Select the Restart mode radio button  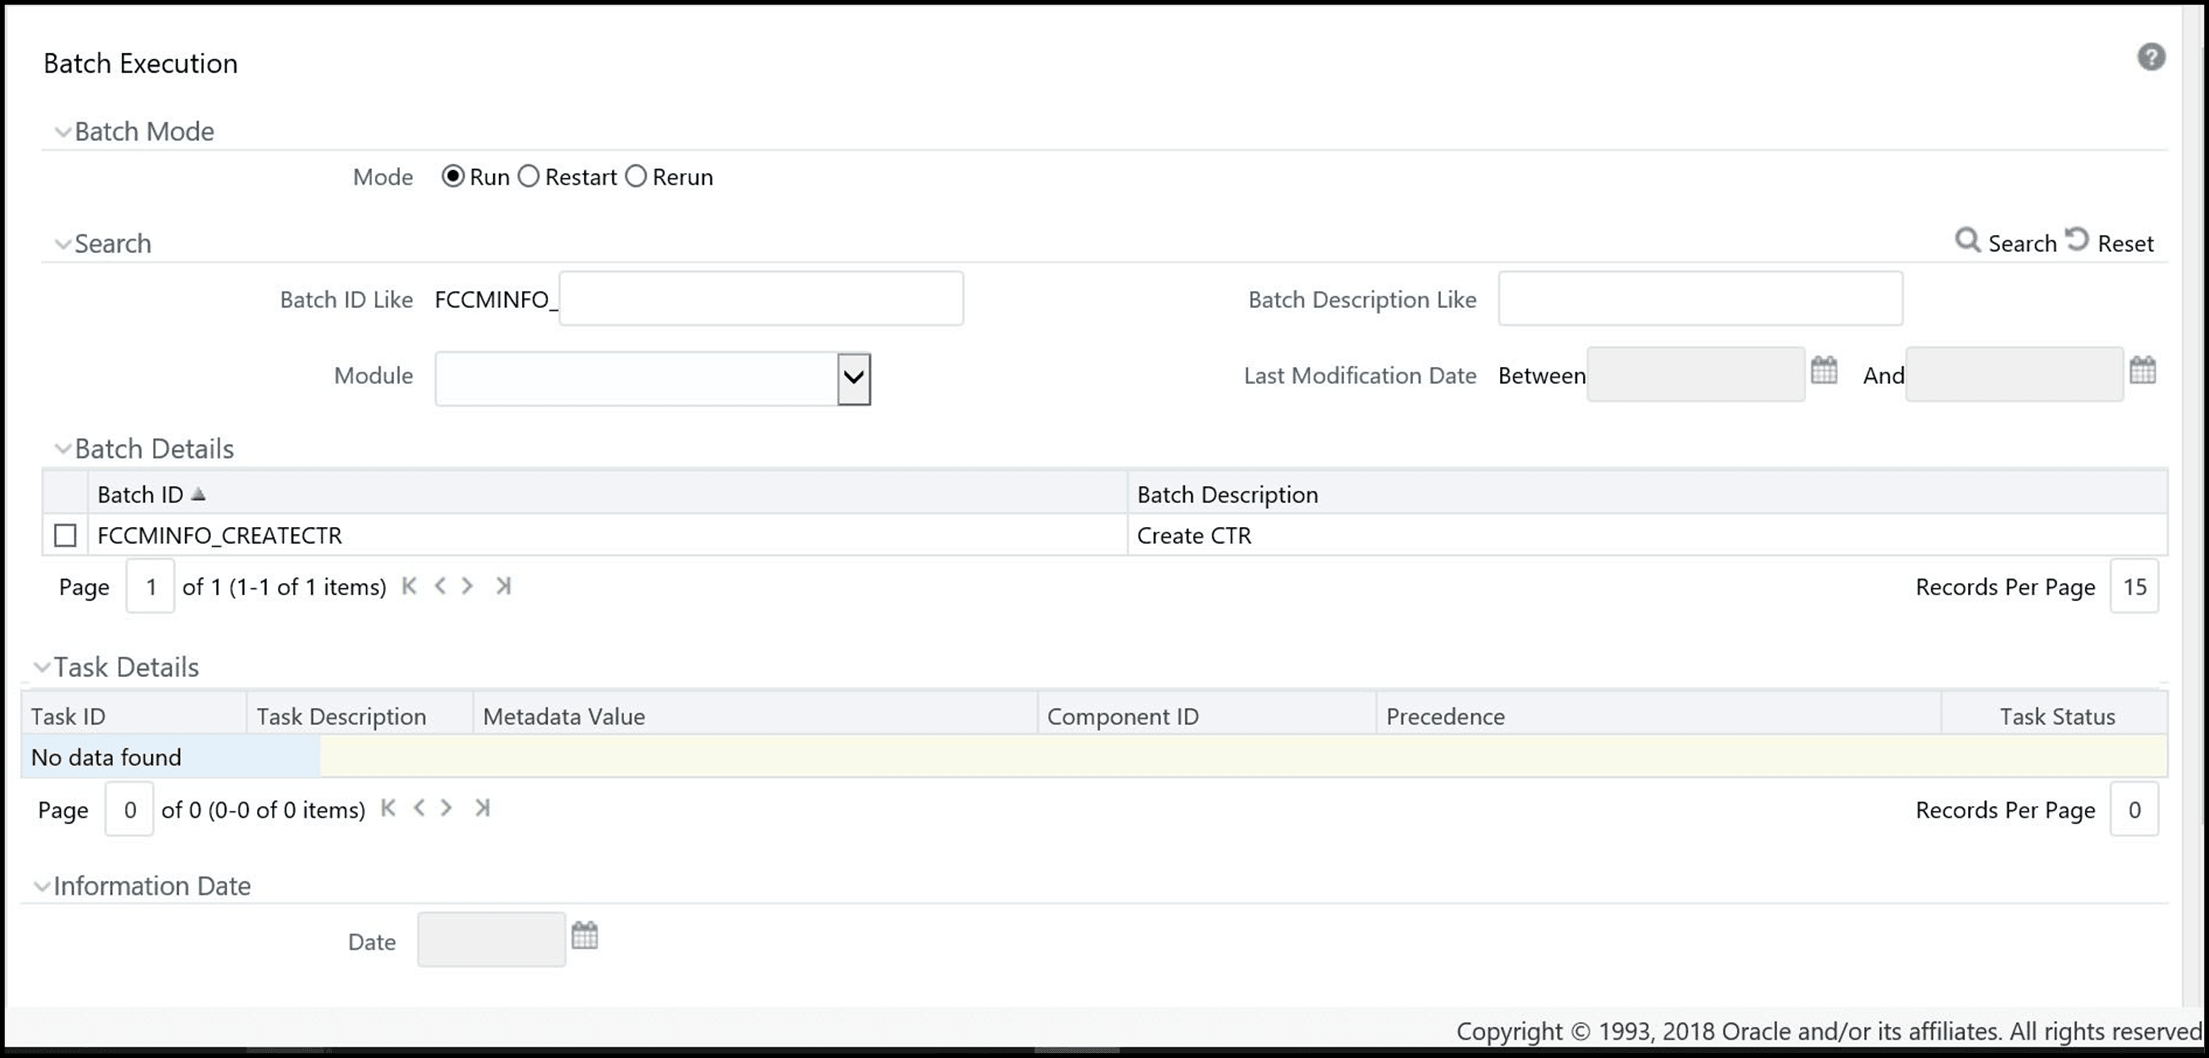(x=529, y=176)
